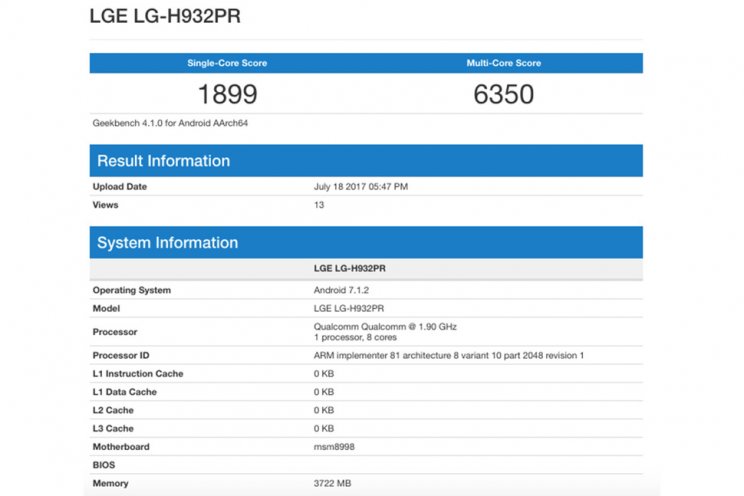744x496 pixels.
Task: Click the 0 KB value for L2 Cache
Action: coord(324,410)
